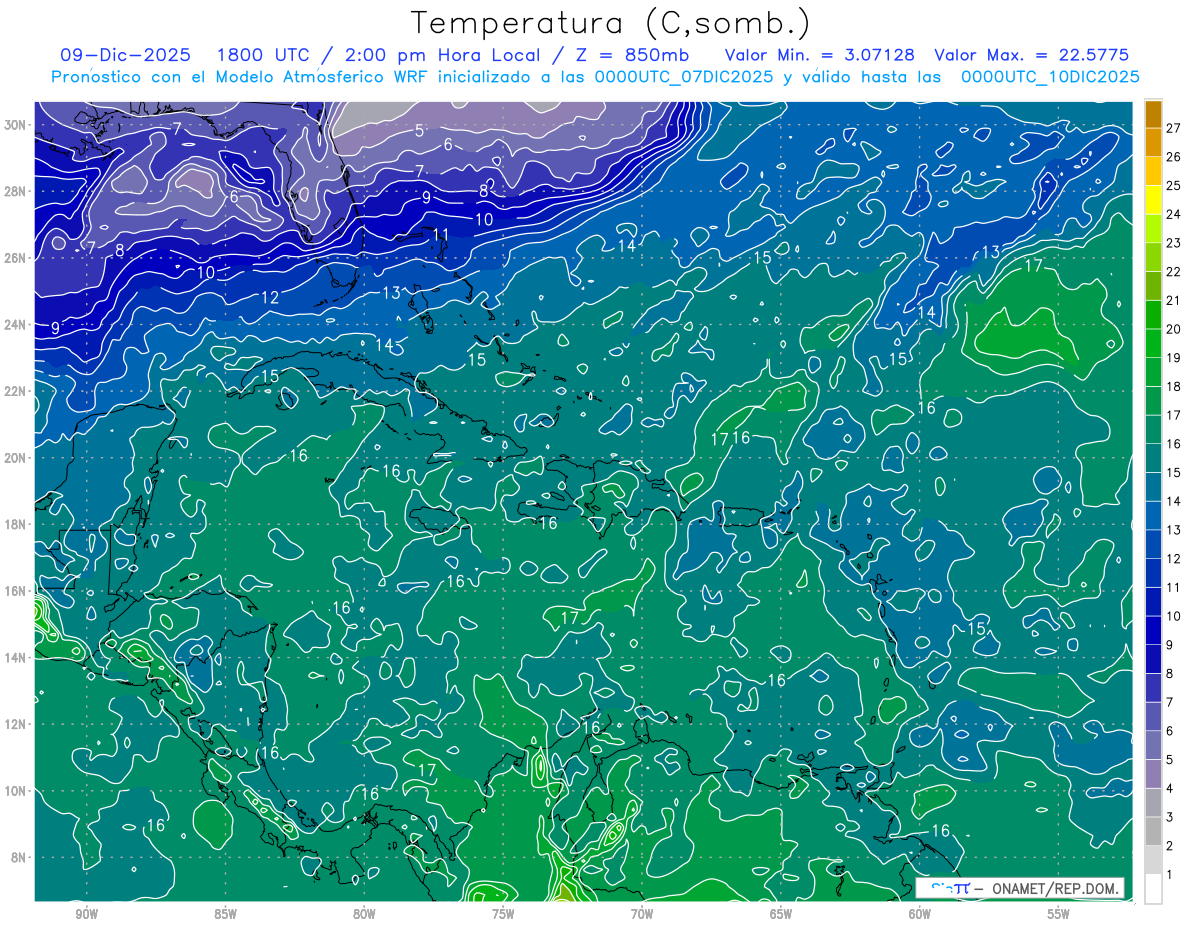Image resolution: width=1200 pixels, height=927 pixels.
Task: Click the 14N latitude axis label
Action: click(x=17, y=657)
